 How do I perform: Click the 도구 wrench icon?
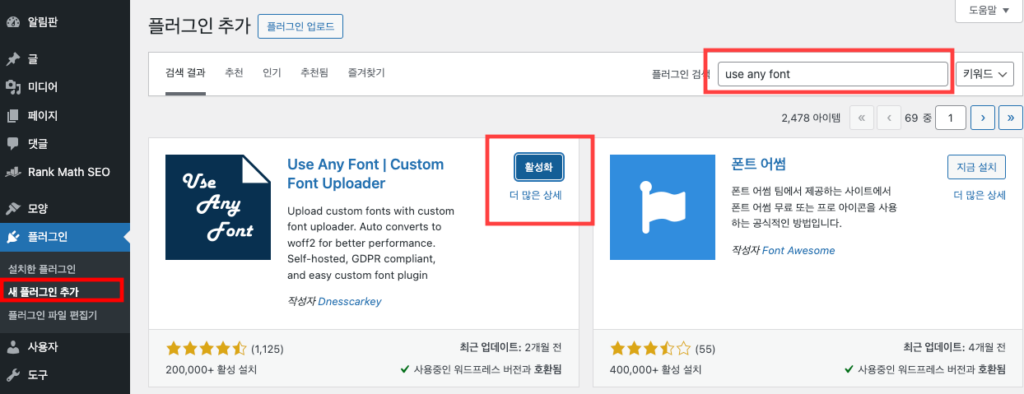[12, 375]
